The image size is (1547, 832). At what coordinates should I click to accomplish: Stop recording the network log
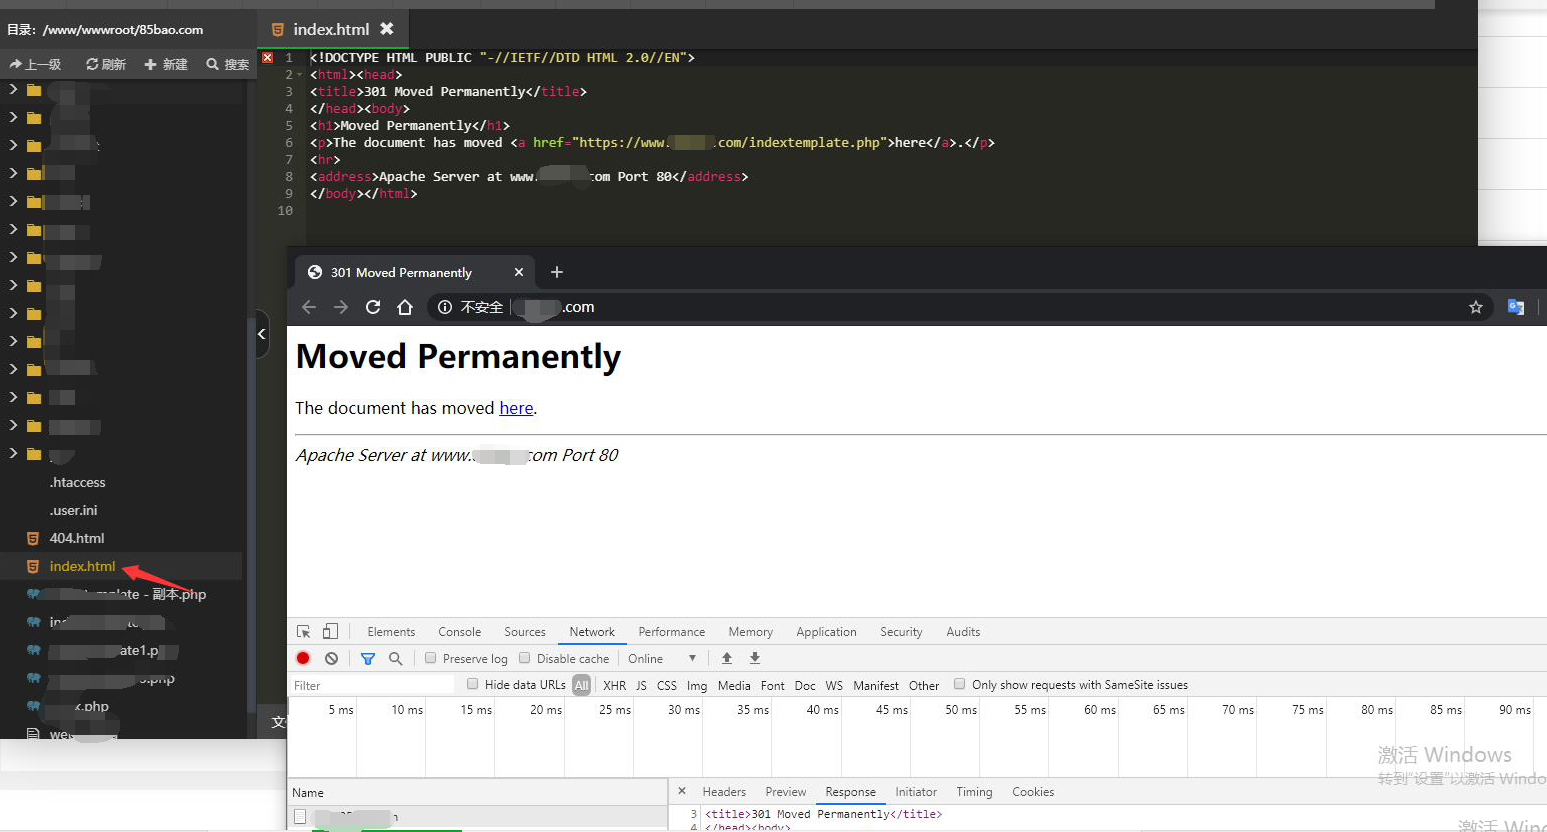click(303, 658)
